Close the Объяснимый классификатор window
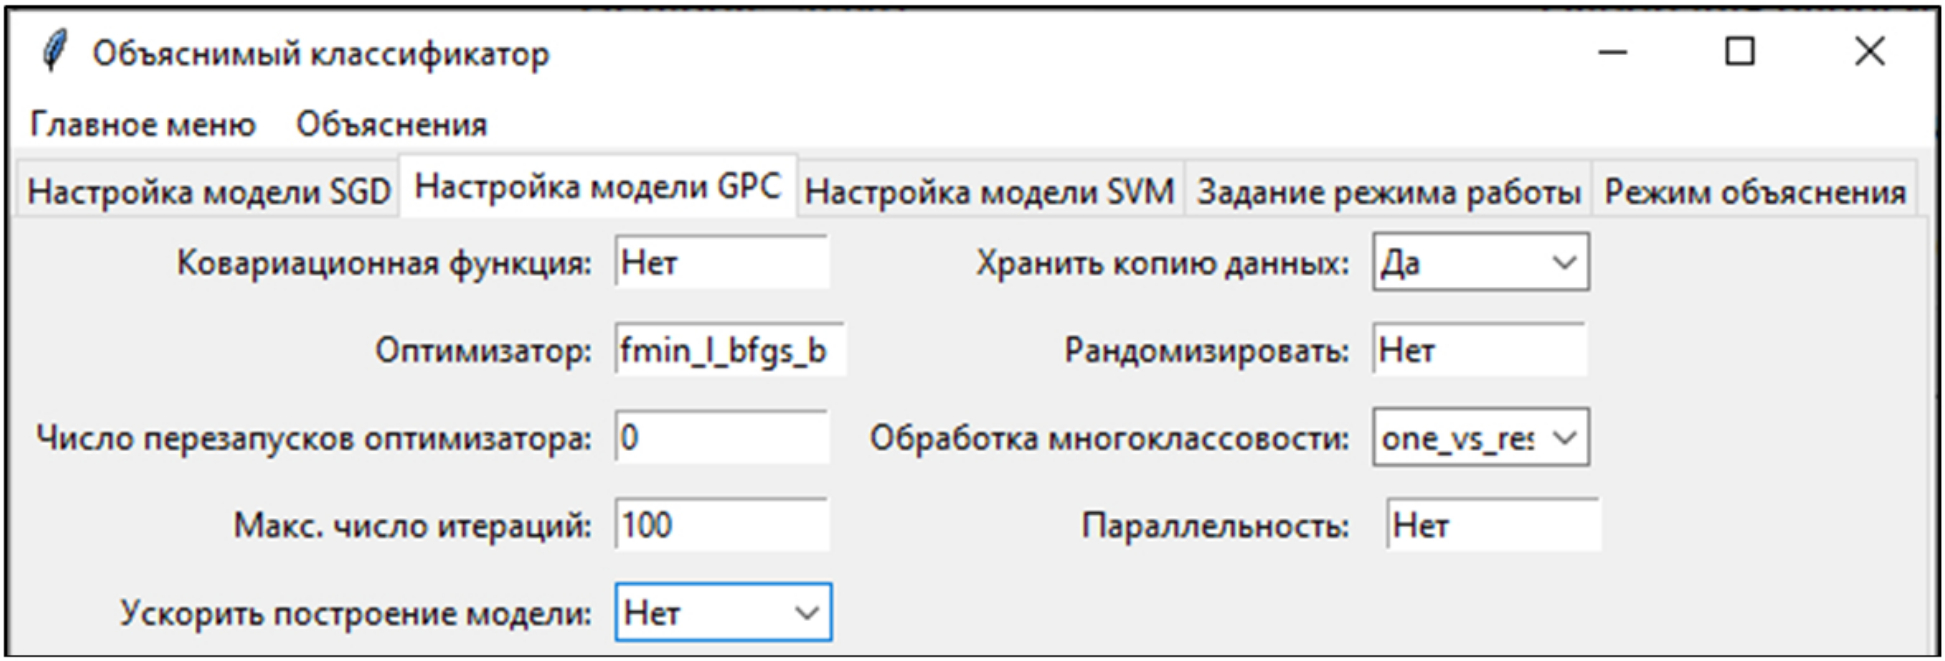This screenshot has width=1945, height=661. tap(1869, 52)
